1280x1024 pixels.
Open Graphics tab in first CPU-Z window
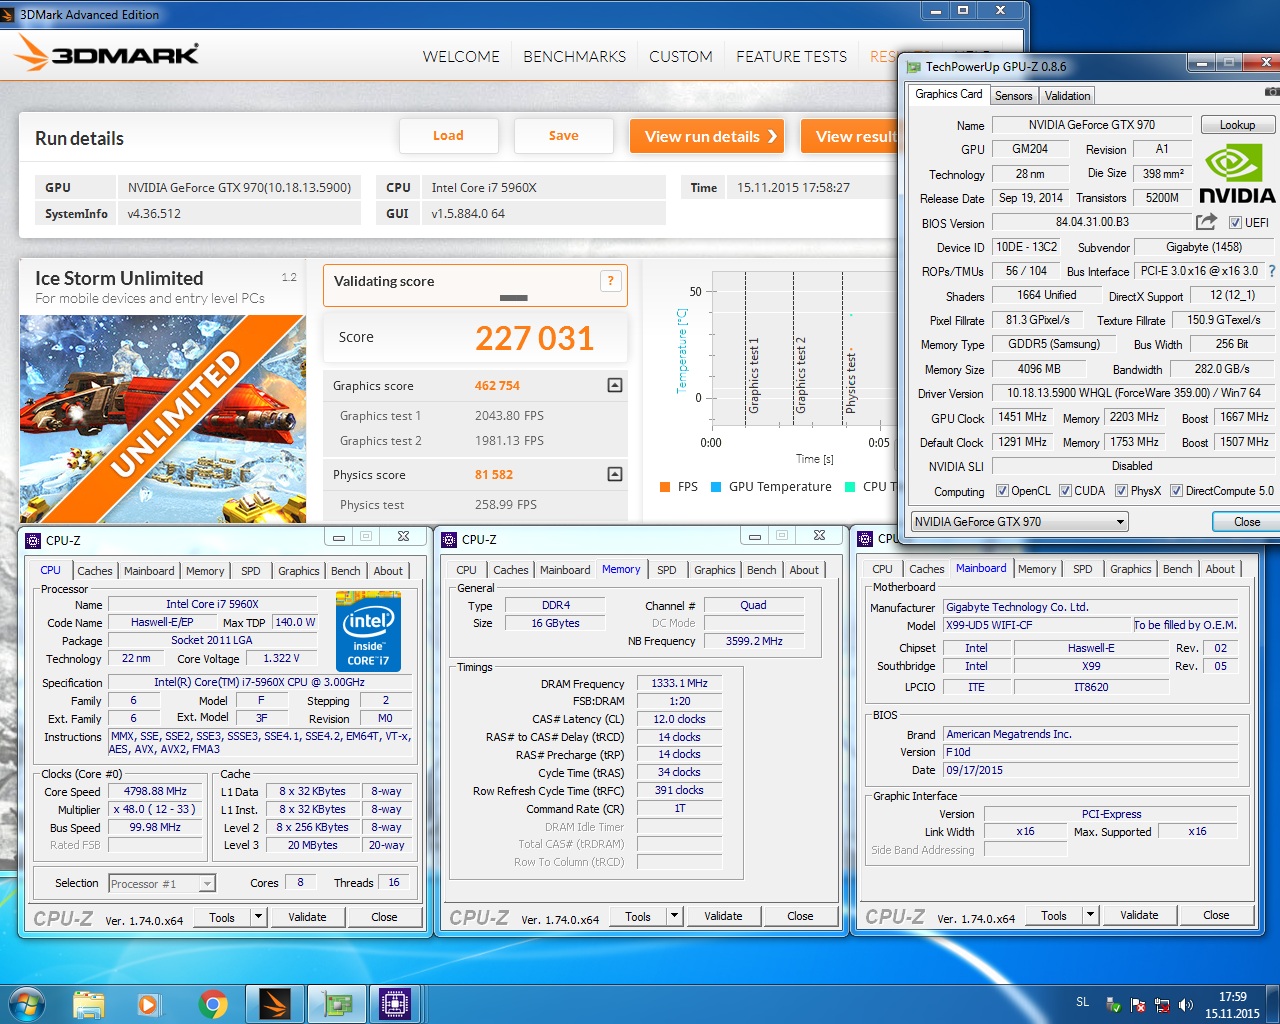298,571
